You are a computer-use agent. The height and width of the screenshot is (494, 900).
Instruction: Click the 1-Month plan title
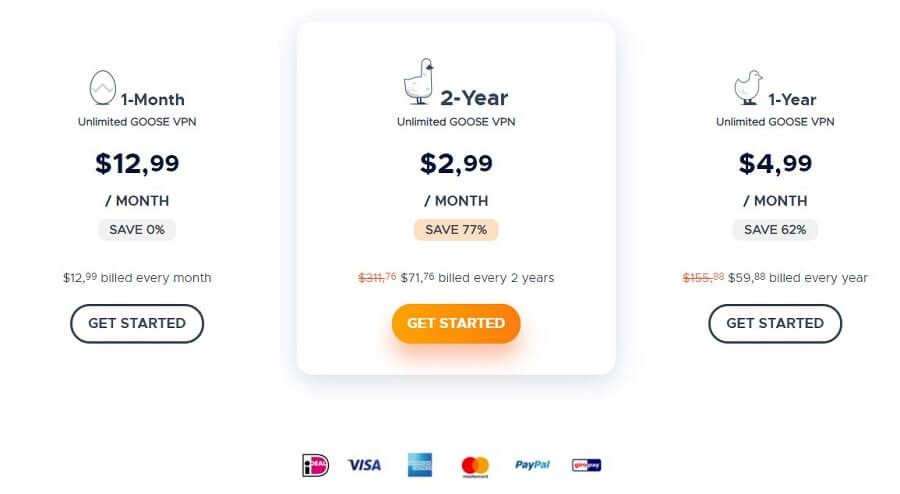tap(153, 100)
